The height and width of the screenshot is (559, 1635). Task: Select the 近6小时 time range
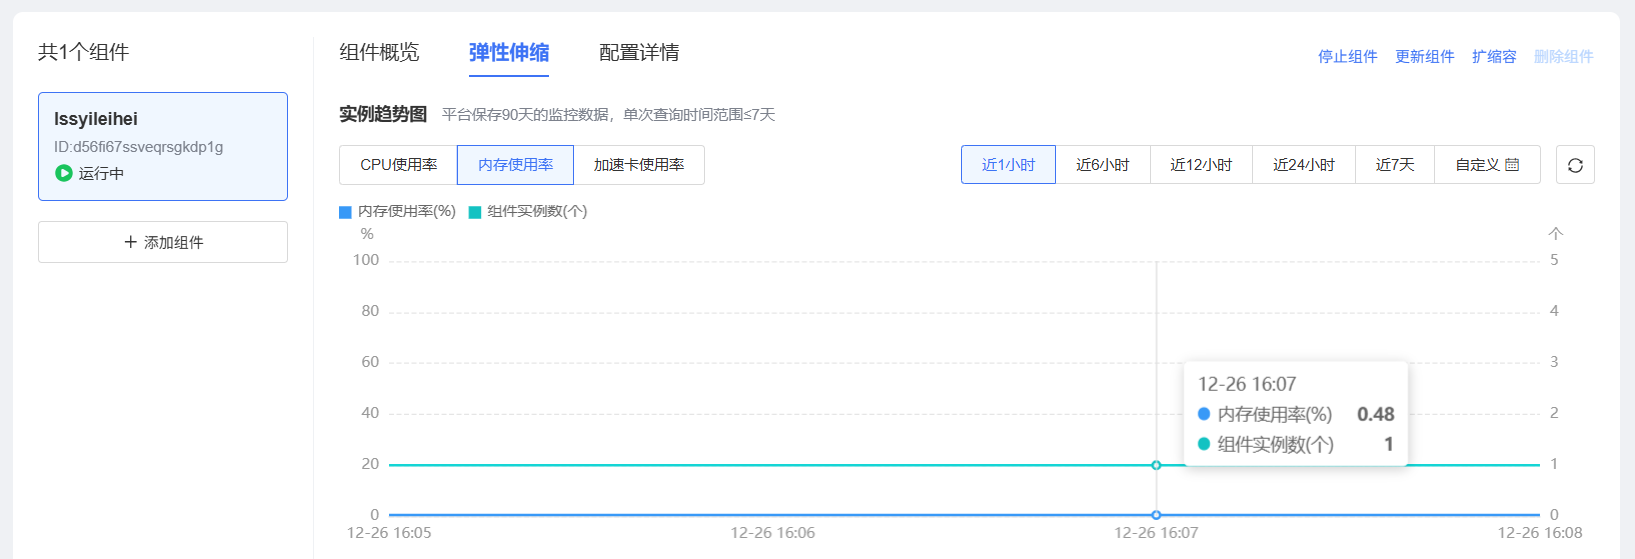pos(1102,165)
